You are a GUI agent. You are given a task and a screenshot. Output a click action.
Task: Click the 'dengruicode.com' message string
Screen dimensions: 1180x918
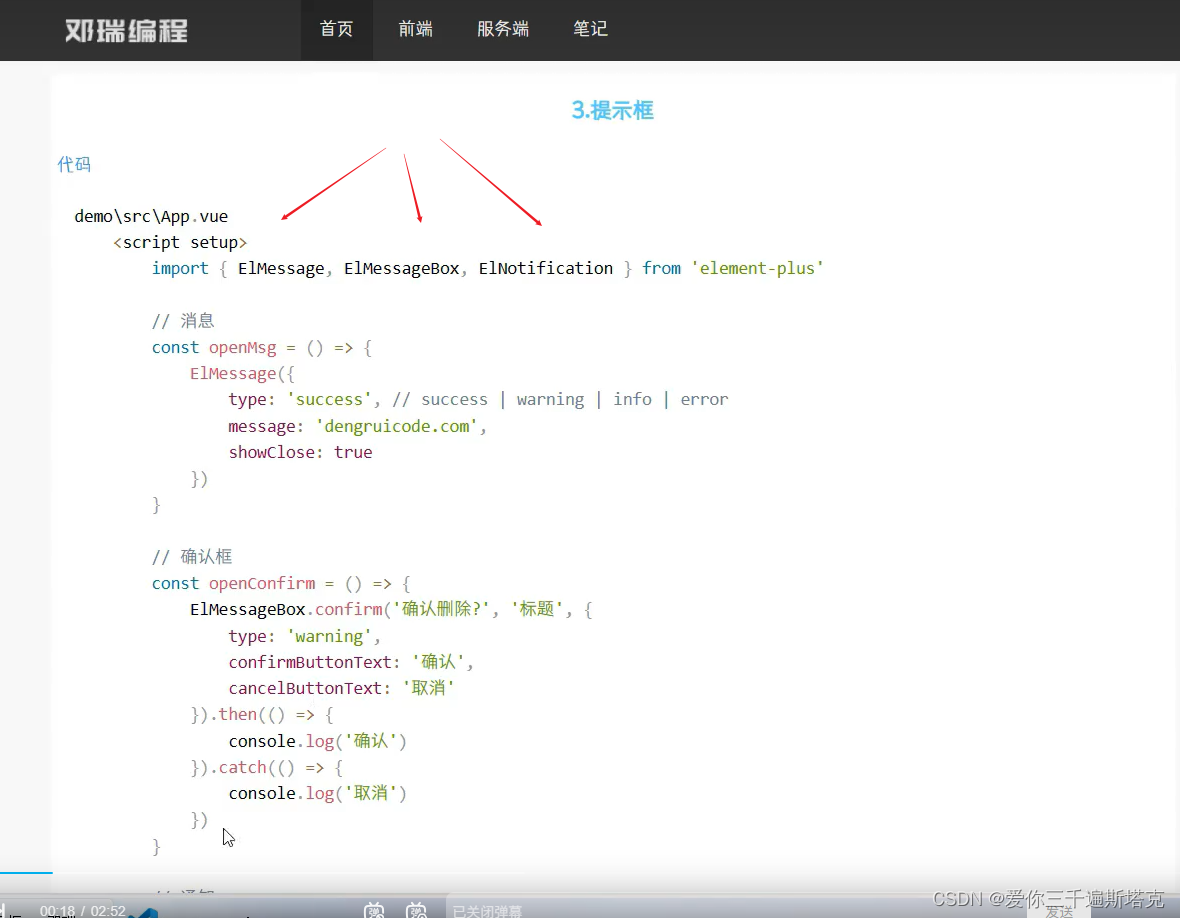pyautogui.click(x=397, y=427)
